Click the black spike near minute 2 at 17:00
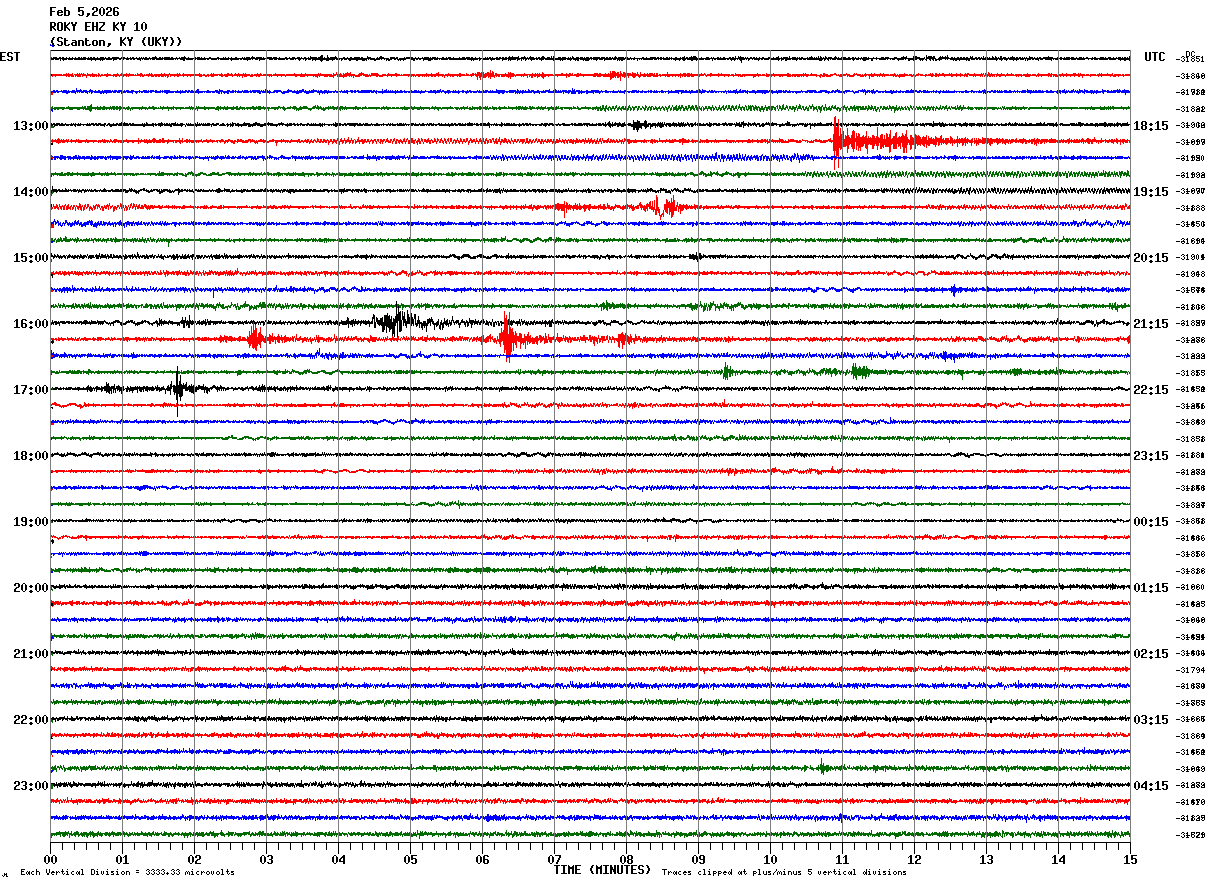This screenshot has width=1210, height=886. tap(178, 389)
